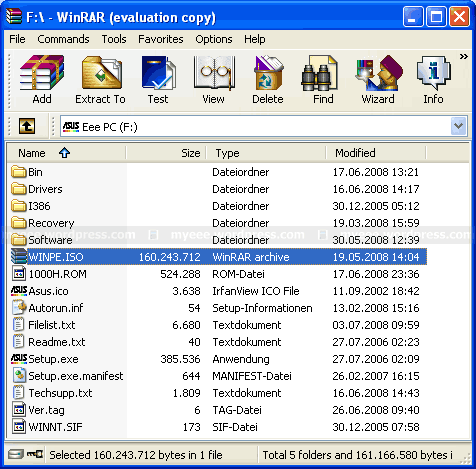The height and width of the screenshot is (469, 476).
Task: Click the date 30.12.2005 05:12
Action: (376, 206)
